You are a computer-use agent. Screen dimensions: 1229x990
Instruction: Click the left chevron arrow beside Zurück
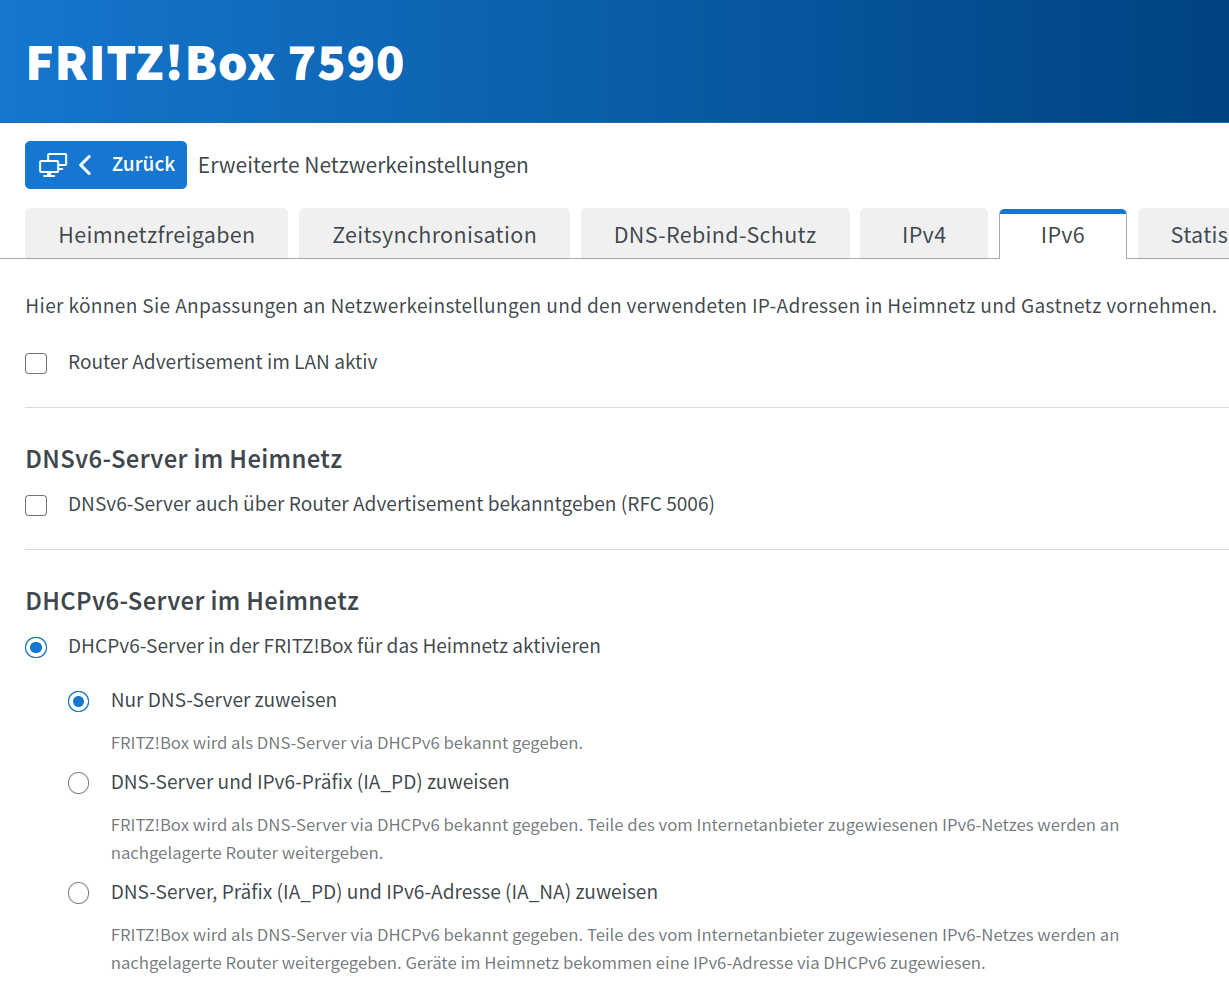(x=85, y=165)
